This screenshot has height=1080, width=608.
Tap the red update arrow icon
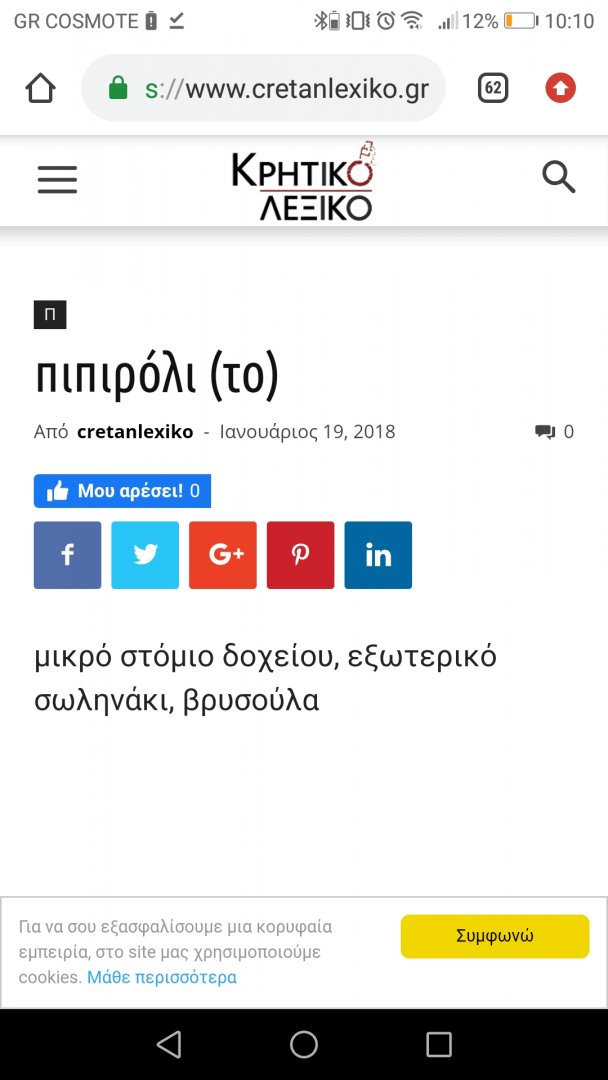tap(560, 88)
